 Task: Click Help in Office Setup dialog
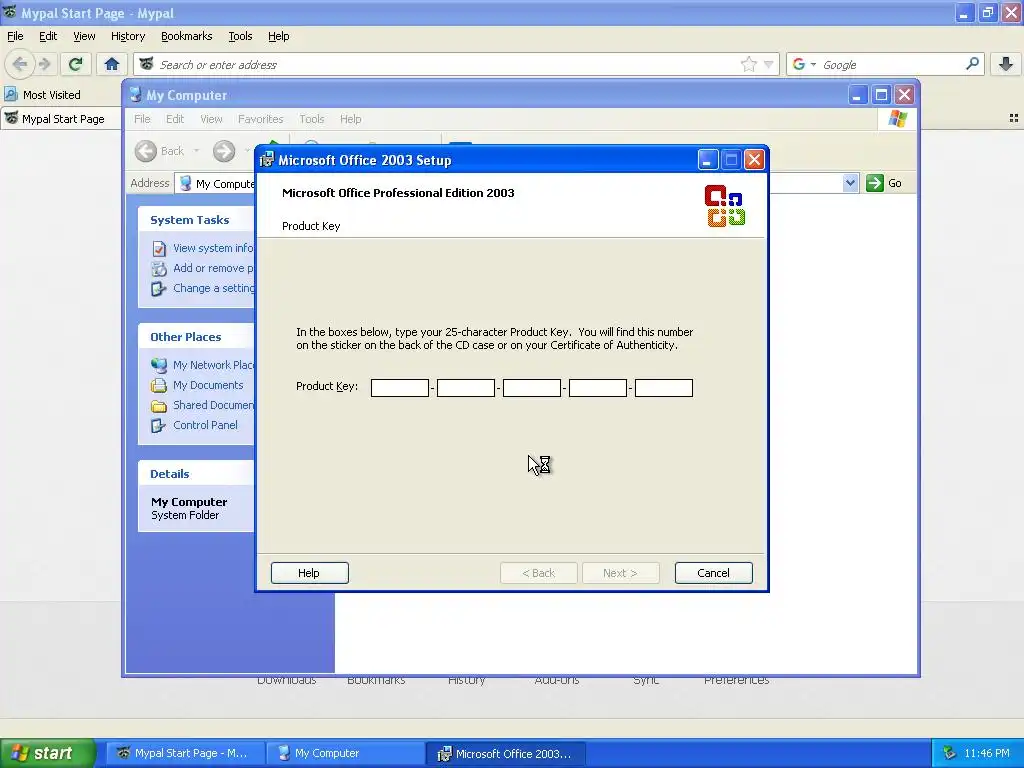coord(310,573)
